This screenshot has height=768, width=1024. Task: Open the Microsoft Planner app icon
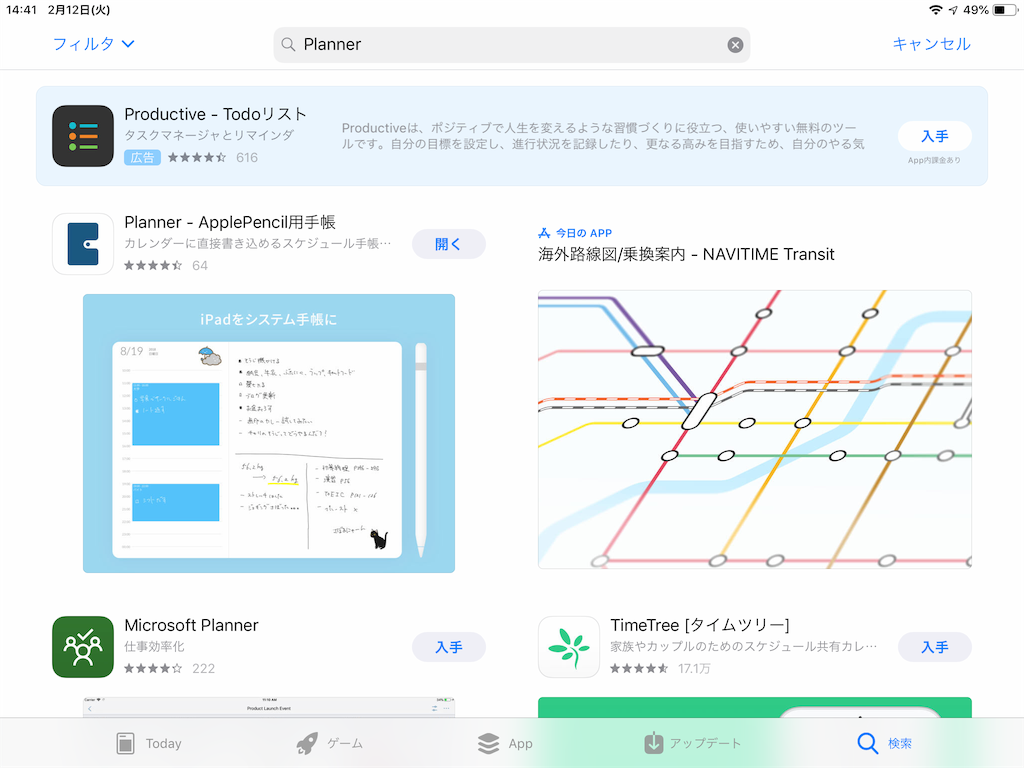click(x=83, y=647)
